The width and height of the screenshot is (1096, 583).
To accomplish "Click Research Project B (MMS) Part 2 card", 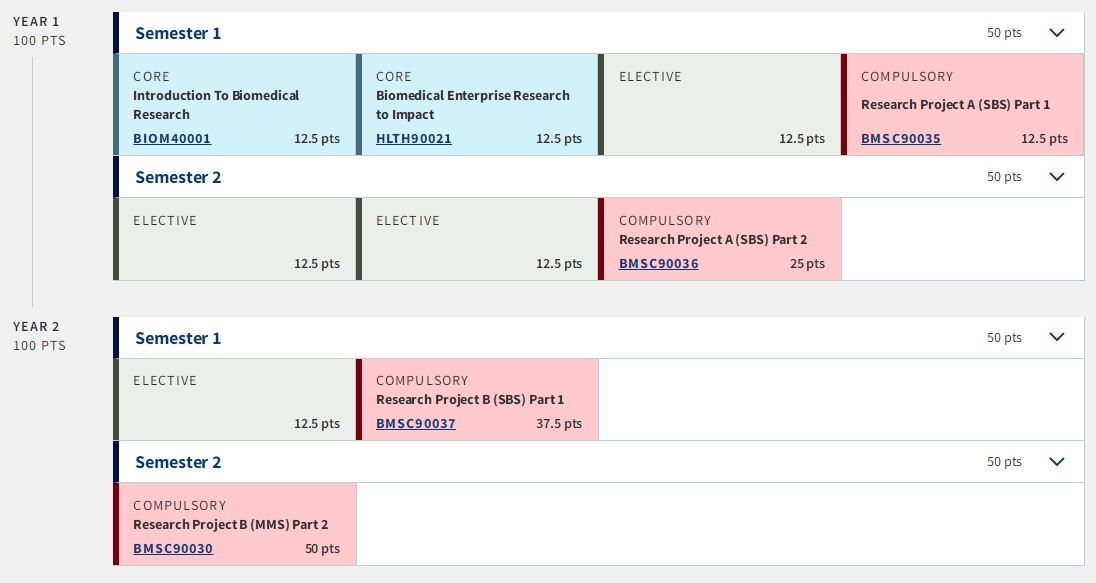I will point(235,524).
